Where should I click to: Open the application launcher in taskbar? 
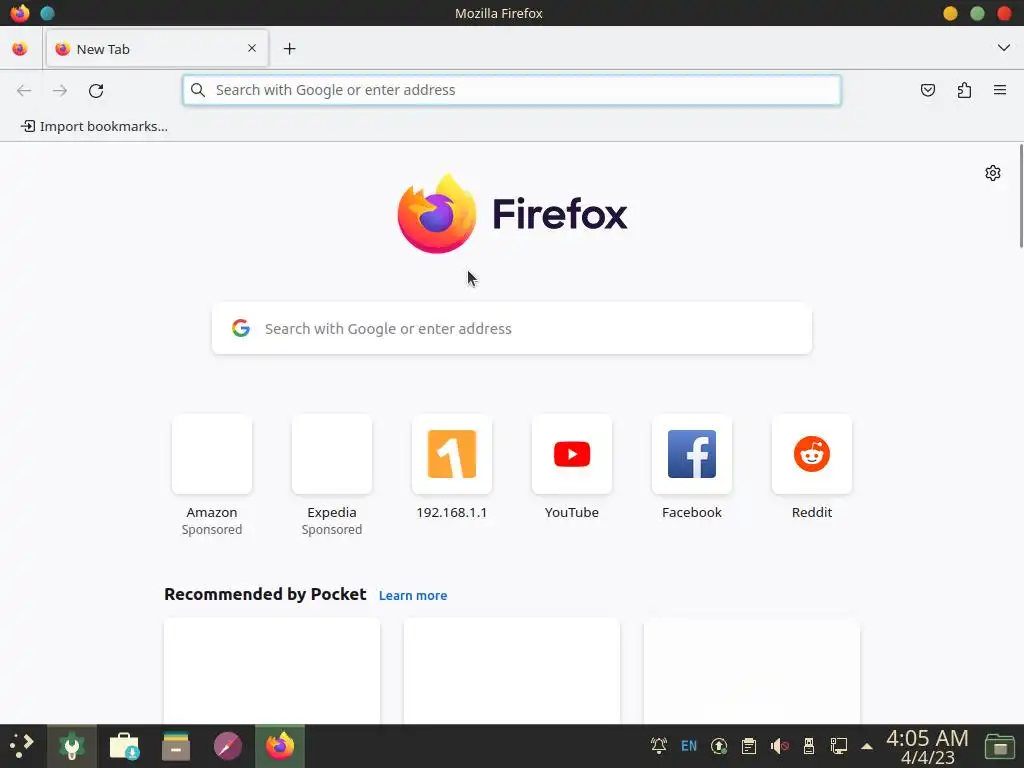[21, 744]
